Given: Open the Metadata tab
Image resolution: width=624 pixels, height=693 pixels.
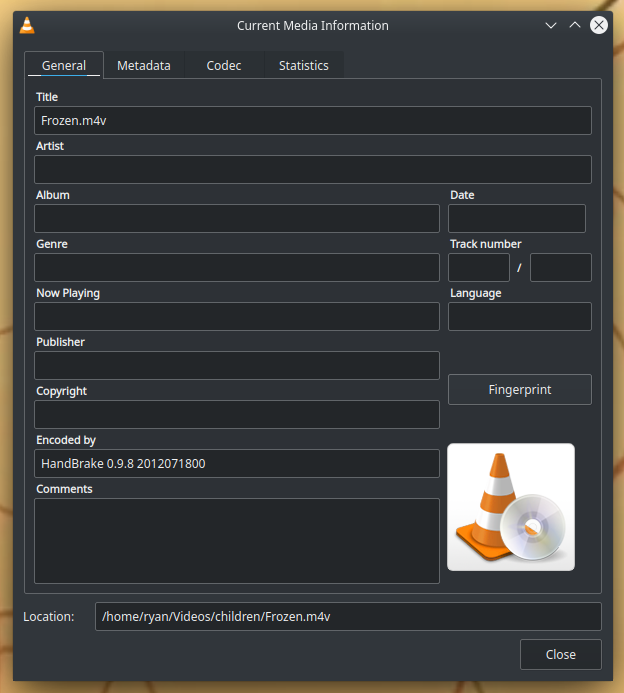Looking at the screenshot, I should coord(144,65).
